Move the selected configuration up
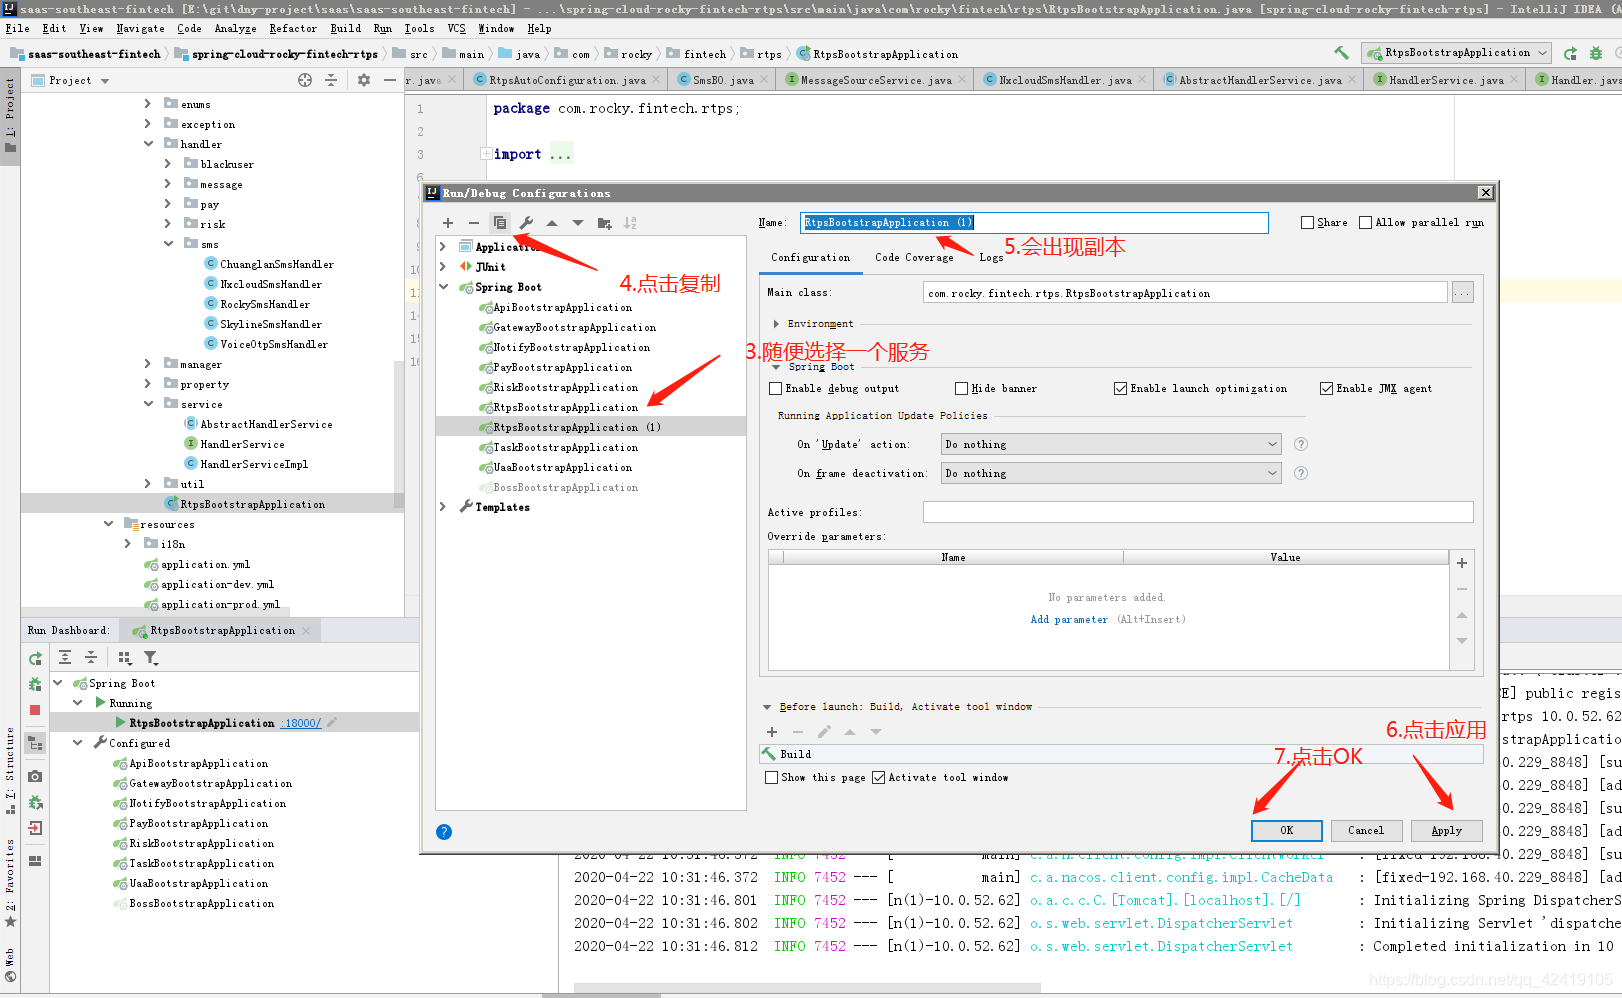This screenshot has width=1622, height=998. pos(553,222)
